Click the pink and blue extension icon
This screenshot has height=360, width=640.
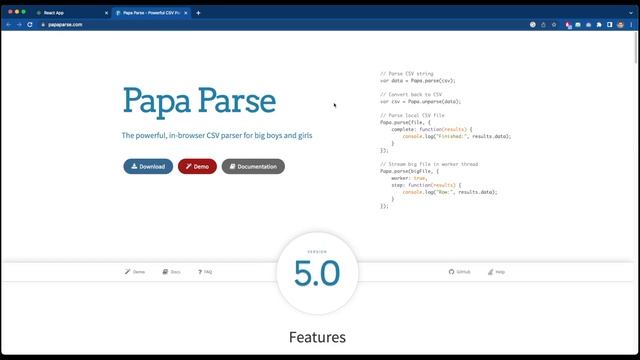tap(568, 24)
